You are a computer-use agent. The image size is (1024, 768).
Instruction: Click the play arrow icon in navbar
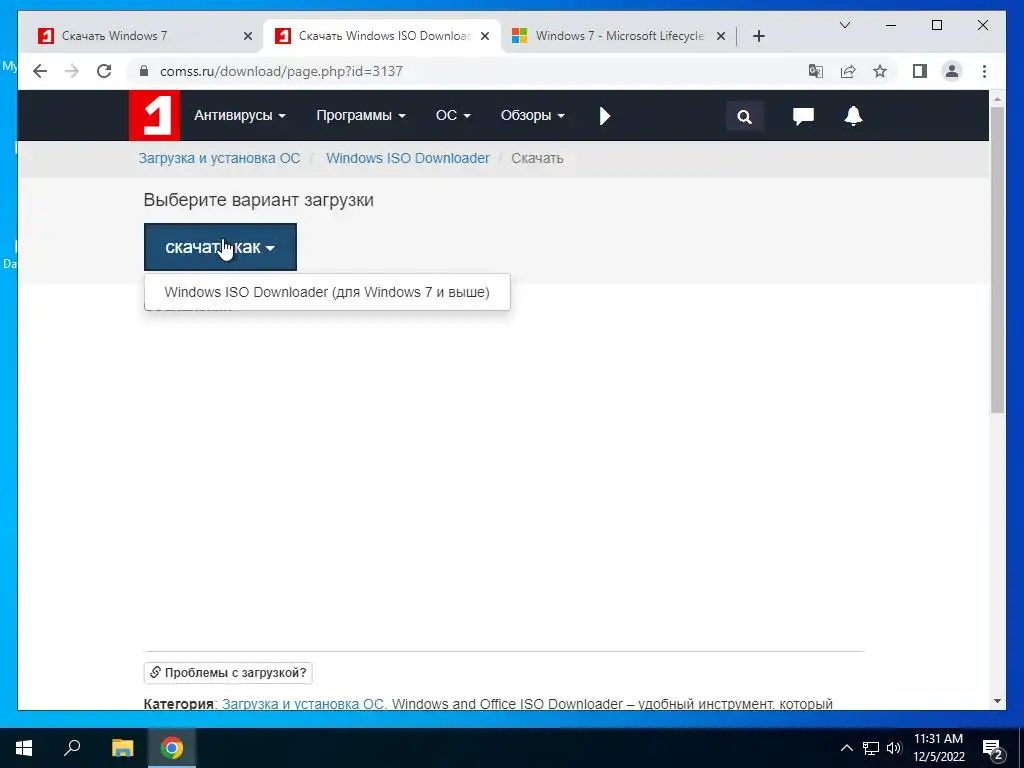point(605,116)
